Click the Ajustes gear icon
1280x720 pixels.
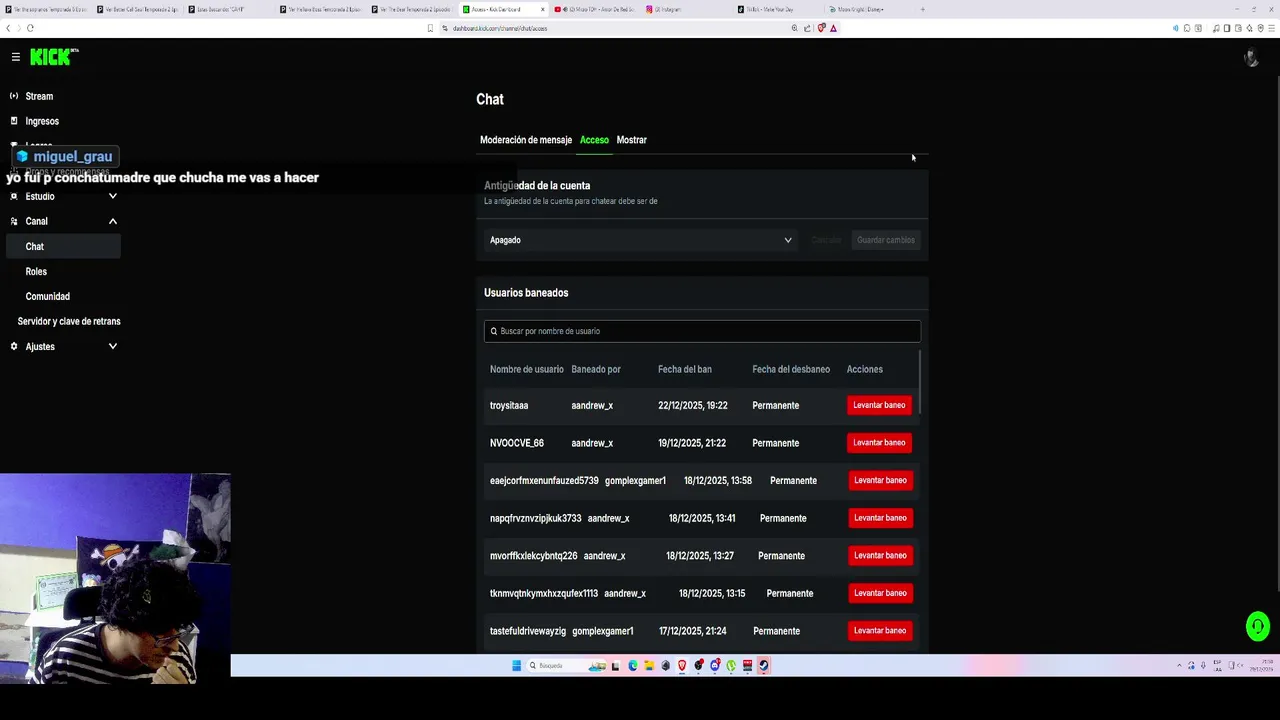[14, 346]
